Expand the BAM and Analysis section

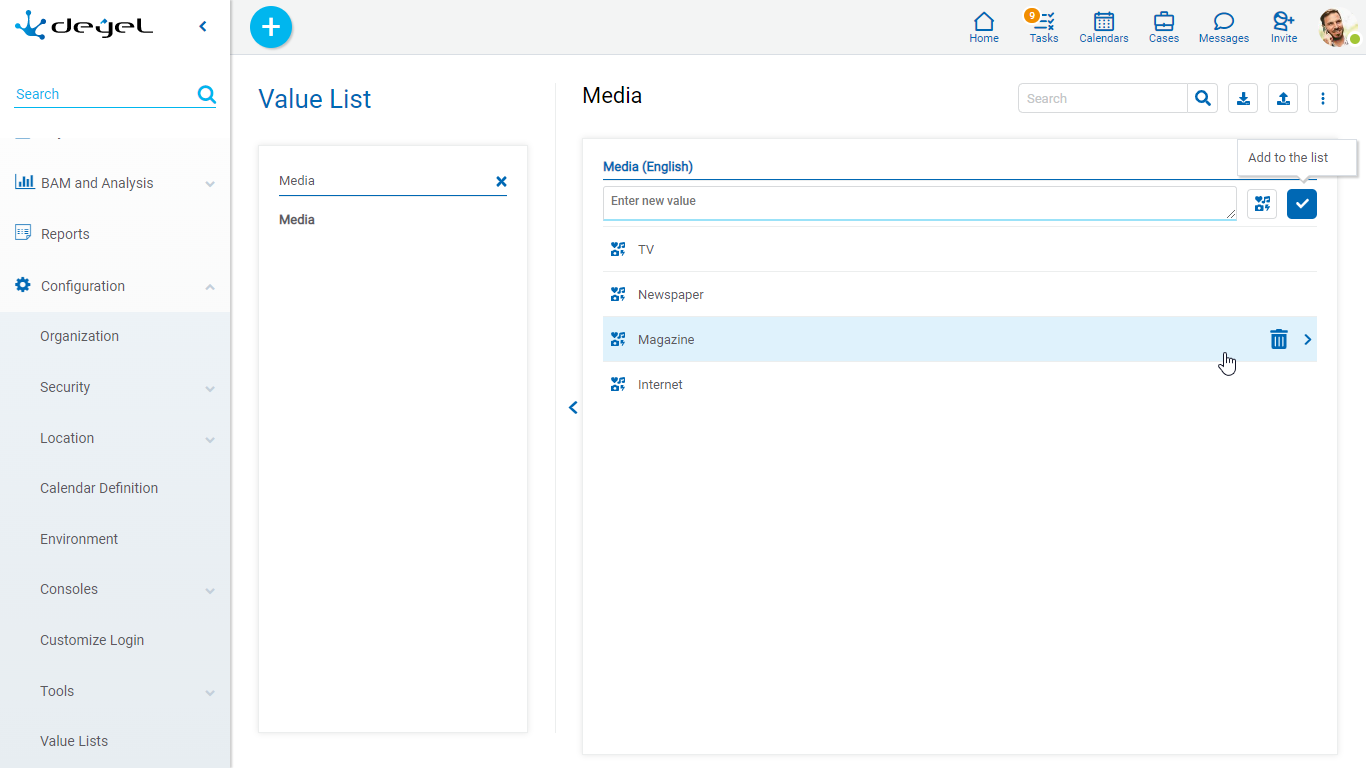[x=210, y=184]
